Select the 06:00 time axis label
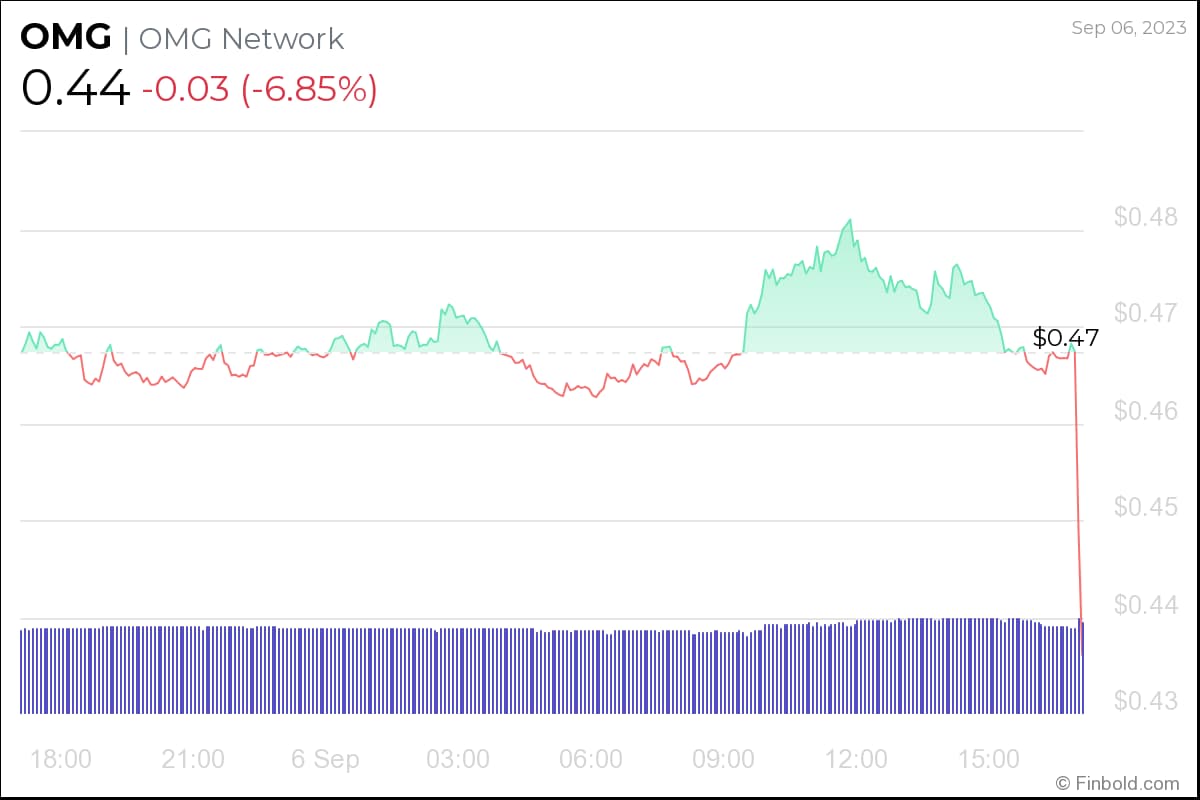Image resolution: width=1200 pixels, height=800 pixels. click(591, 759)
